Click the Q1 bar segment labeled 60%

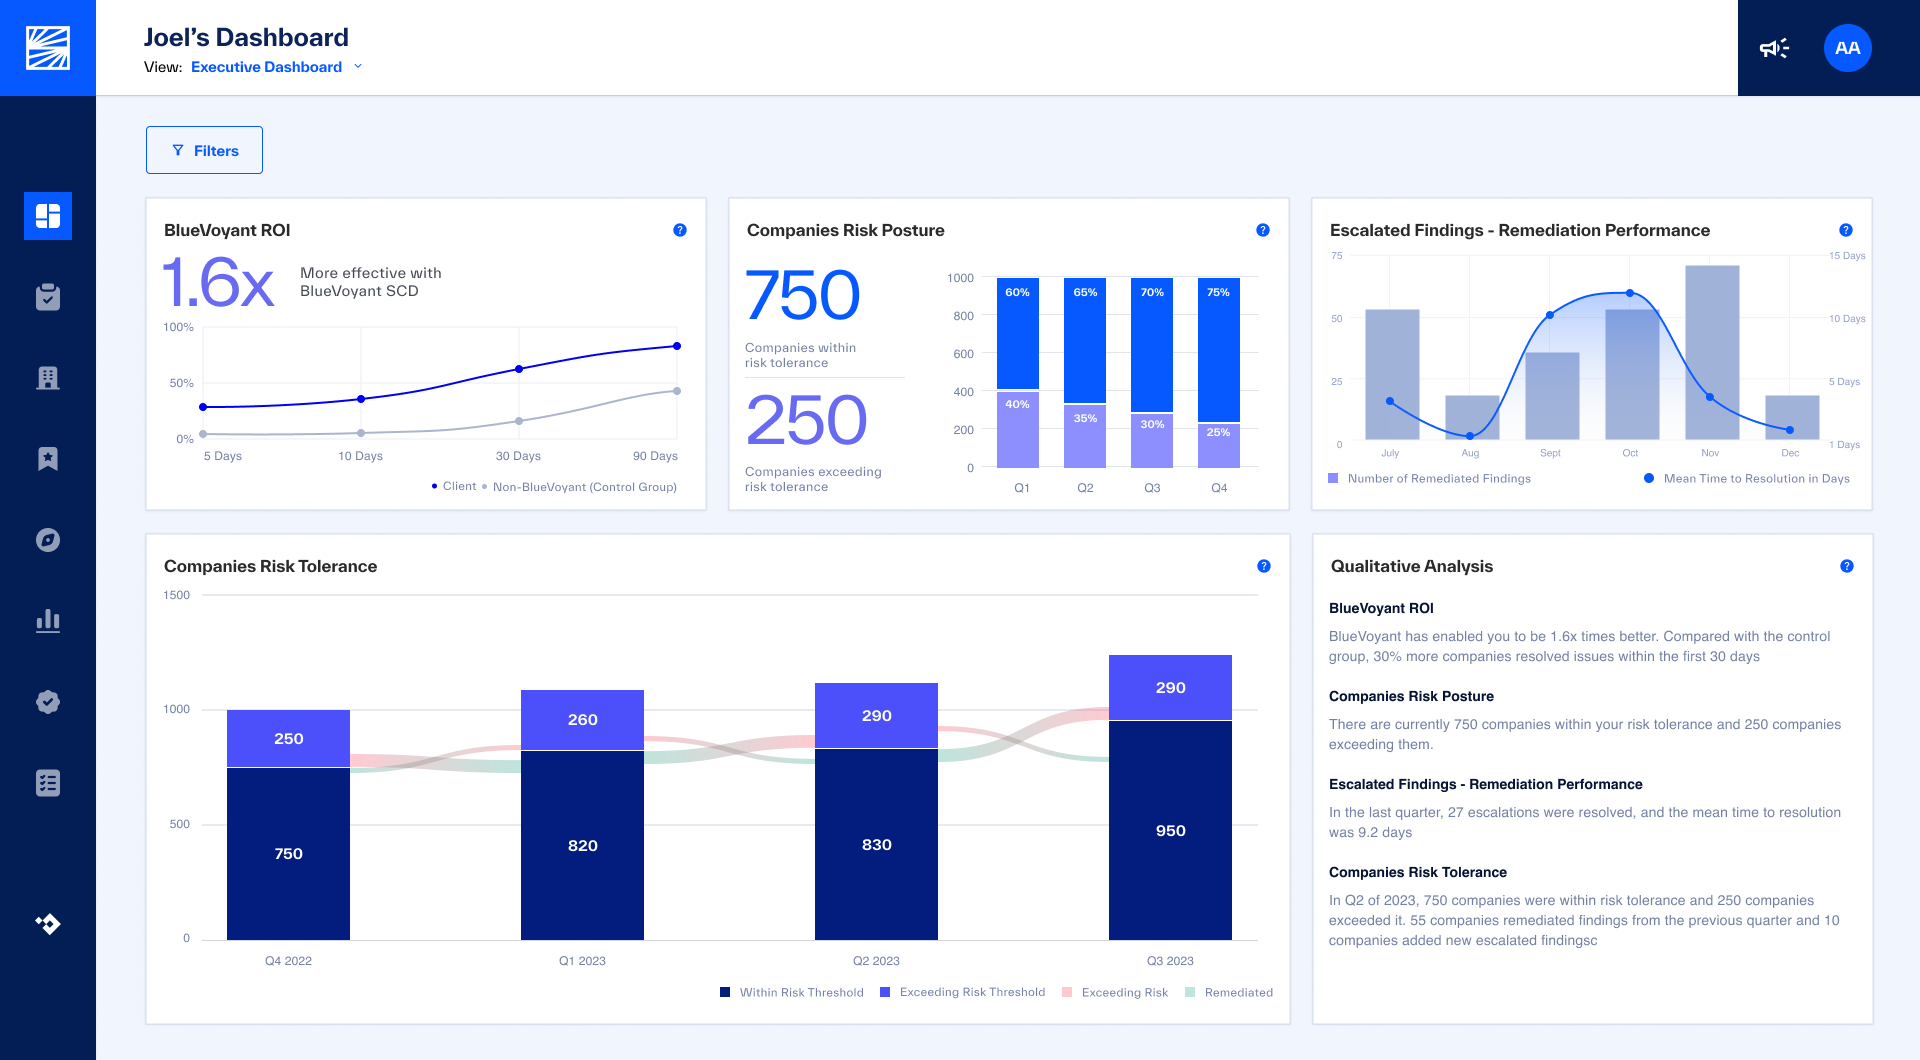click(x=1017, y=333)
